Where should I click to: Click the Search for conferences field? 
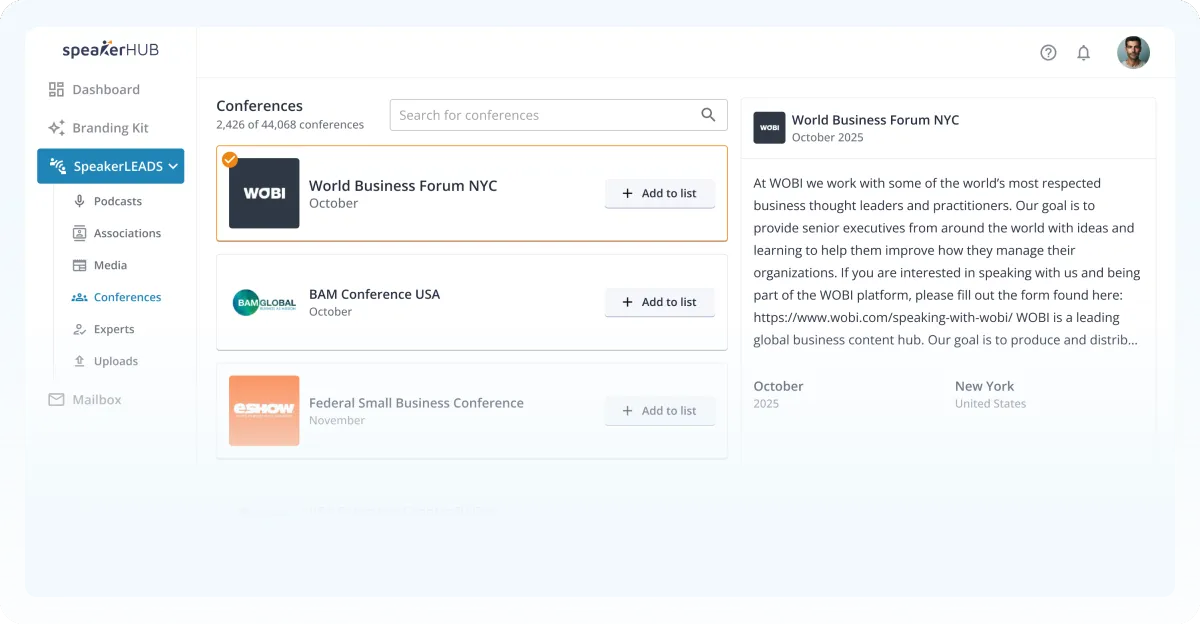coord(558,115)
